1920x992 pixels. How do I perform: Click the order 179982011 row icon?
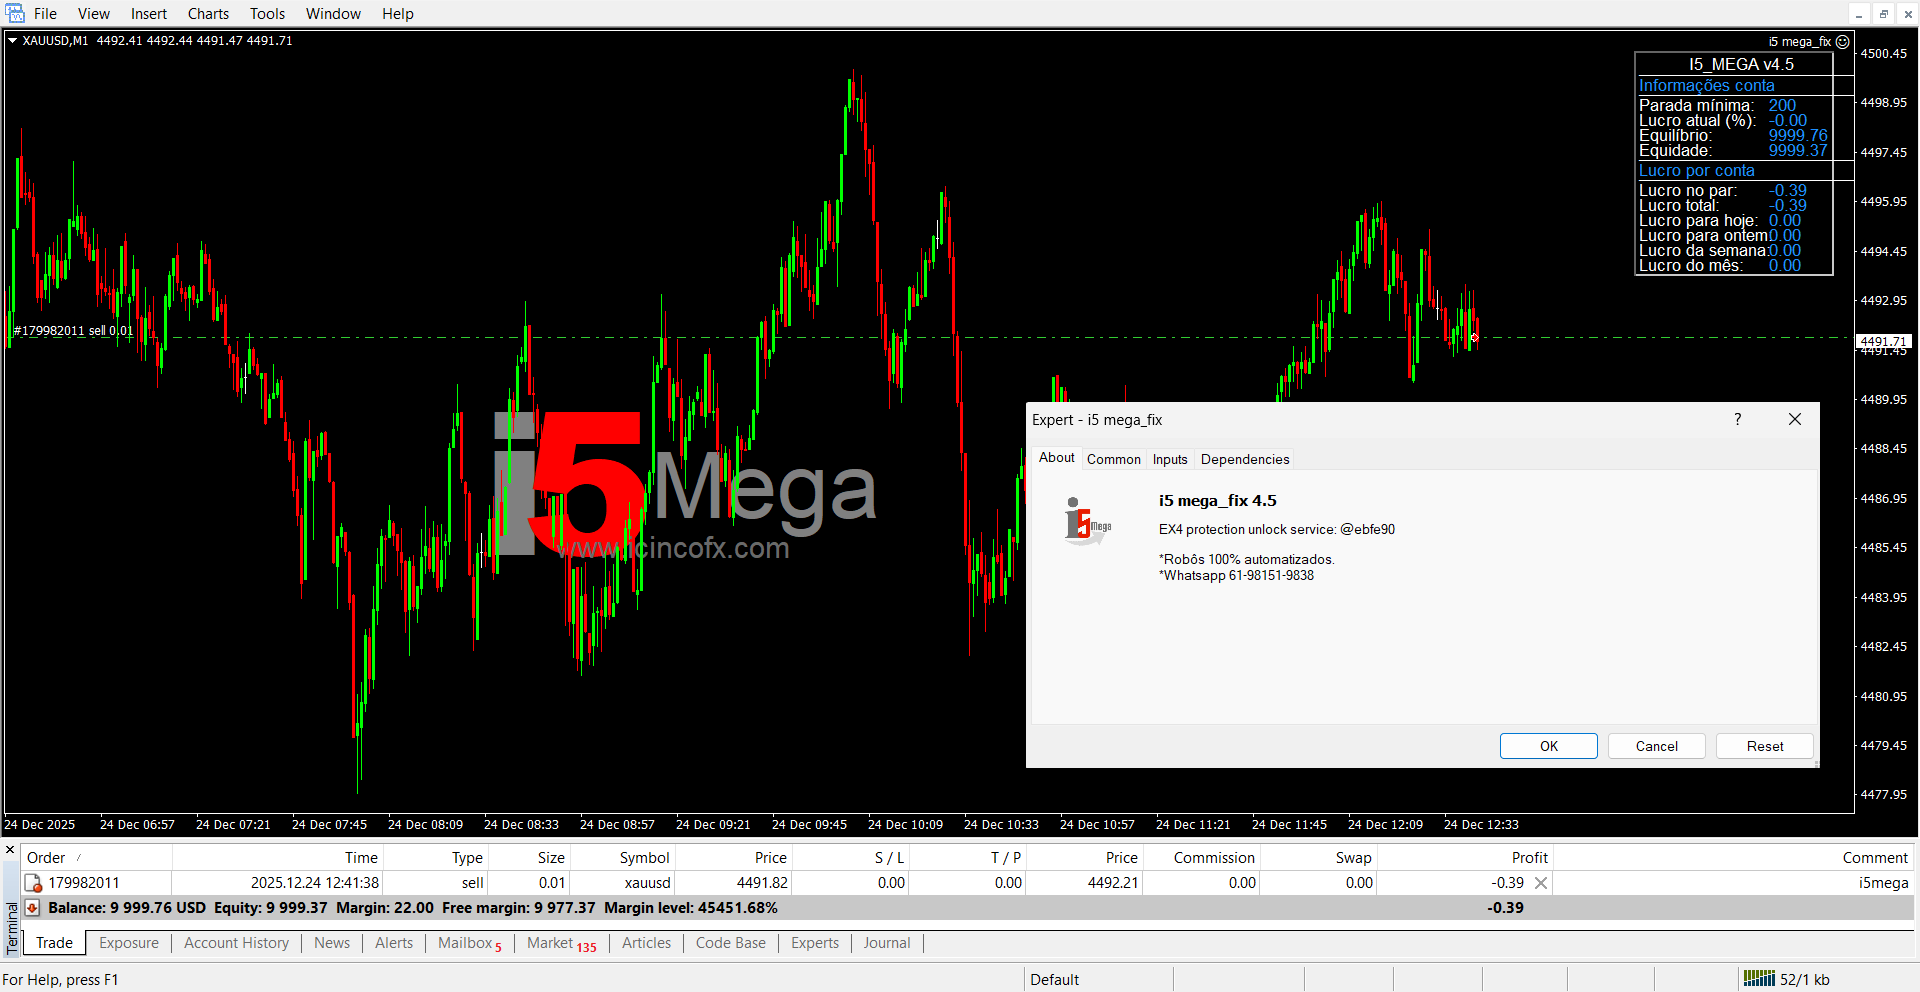(33, 883)
